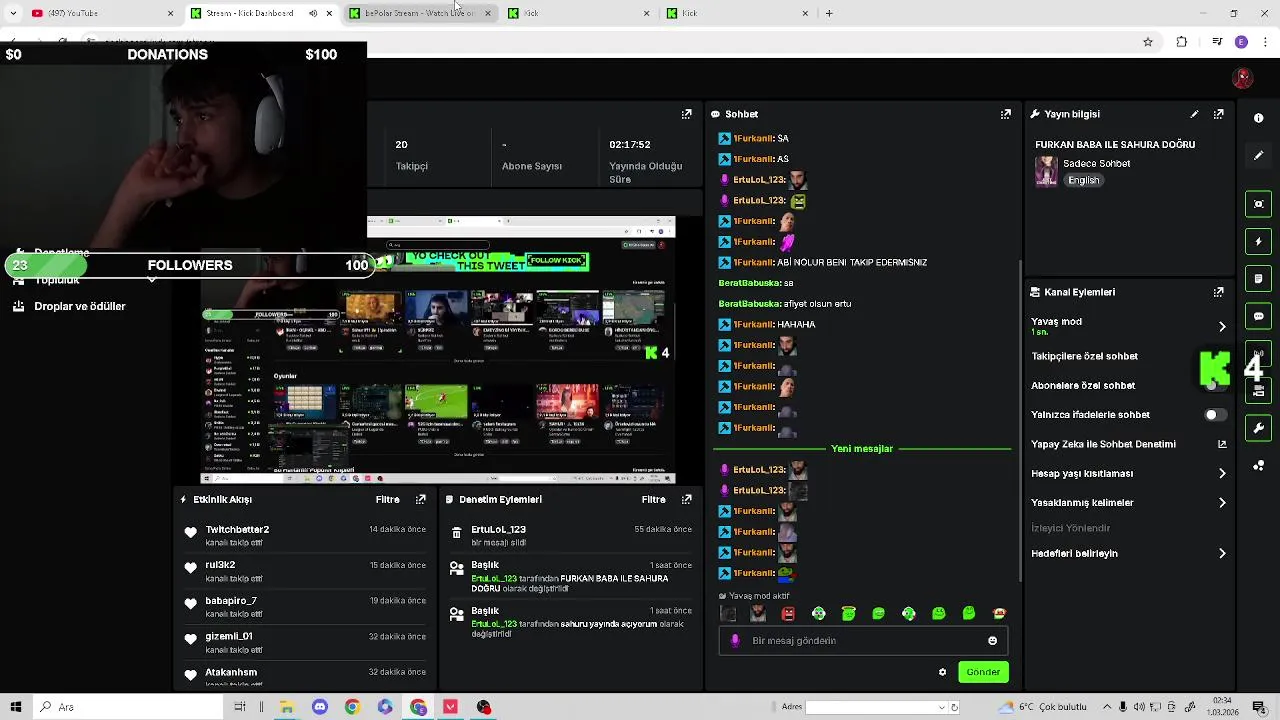Viewport: 1280px width, 720px height.
Task: Open Droplar ve ödüller sidebar item
Action: 70,307
